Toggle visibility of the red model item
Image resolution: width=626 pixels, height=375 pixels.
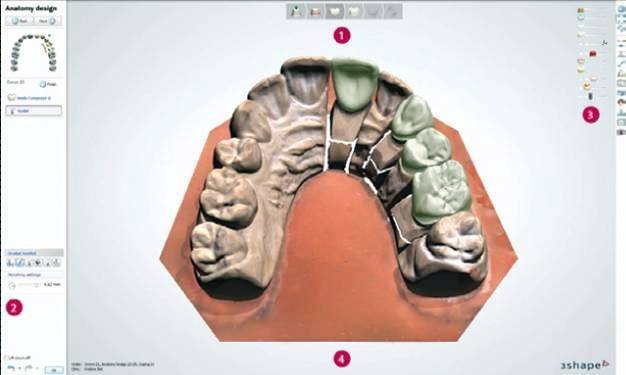[x=593, y=53]
